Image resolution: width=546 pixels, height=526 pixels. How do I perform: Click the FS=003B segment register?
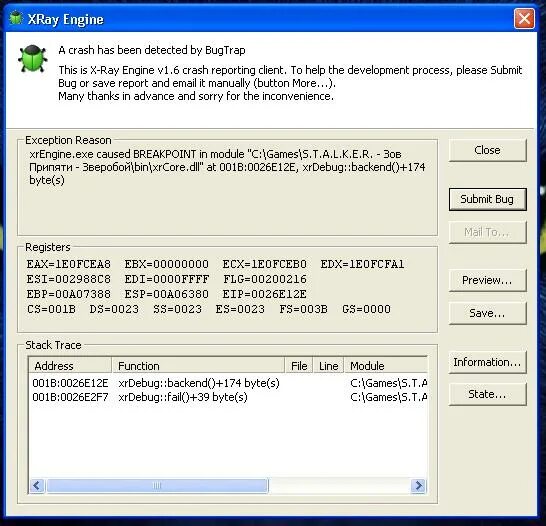[303, 309]
